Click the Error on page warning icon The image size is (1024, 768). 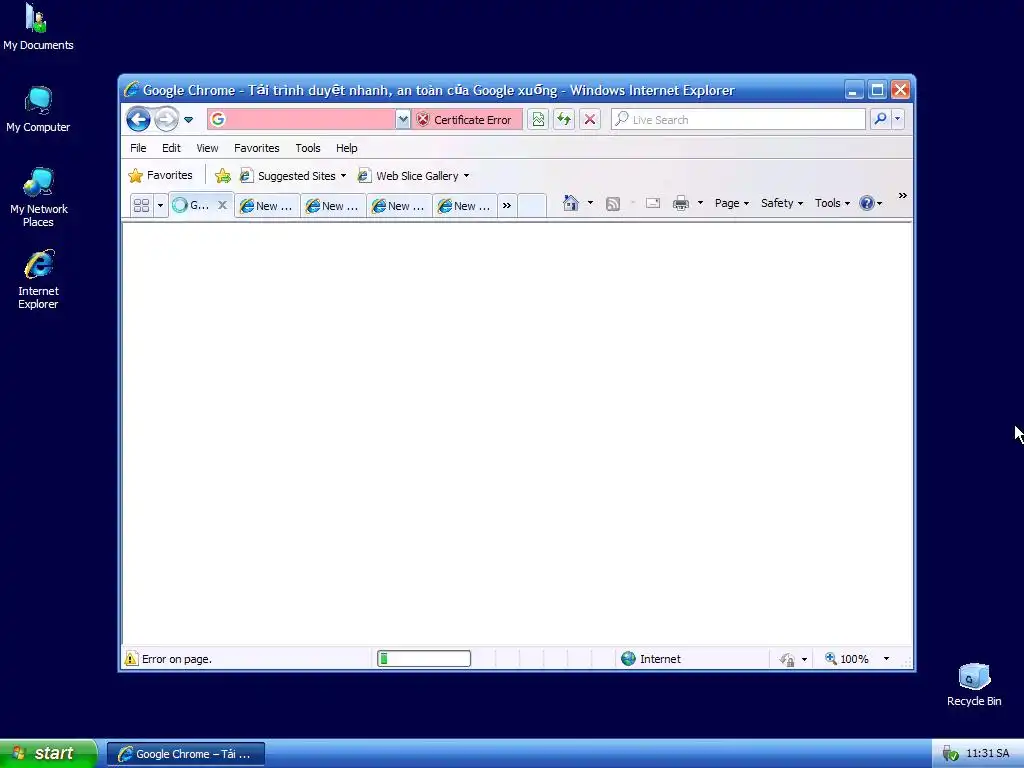point(131,658)
